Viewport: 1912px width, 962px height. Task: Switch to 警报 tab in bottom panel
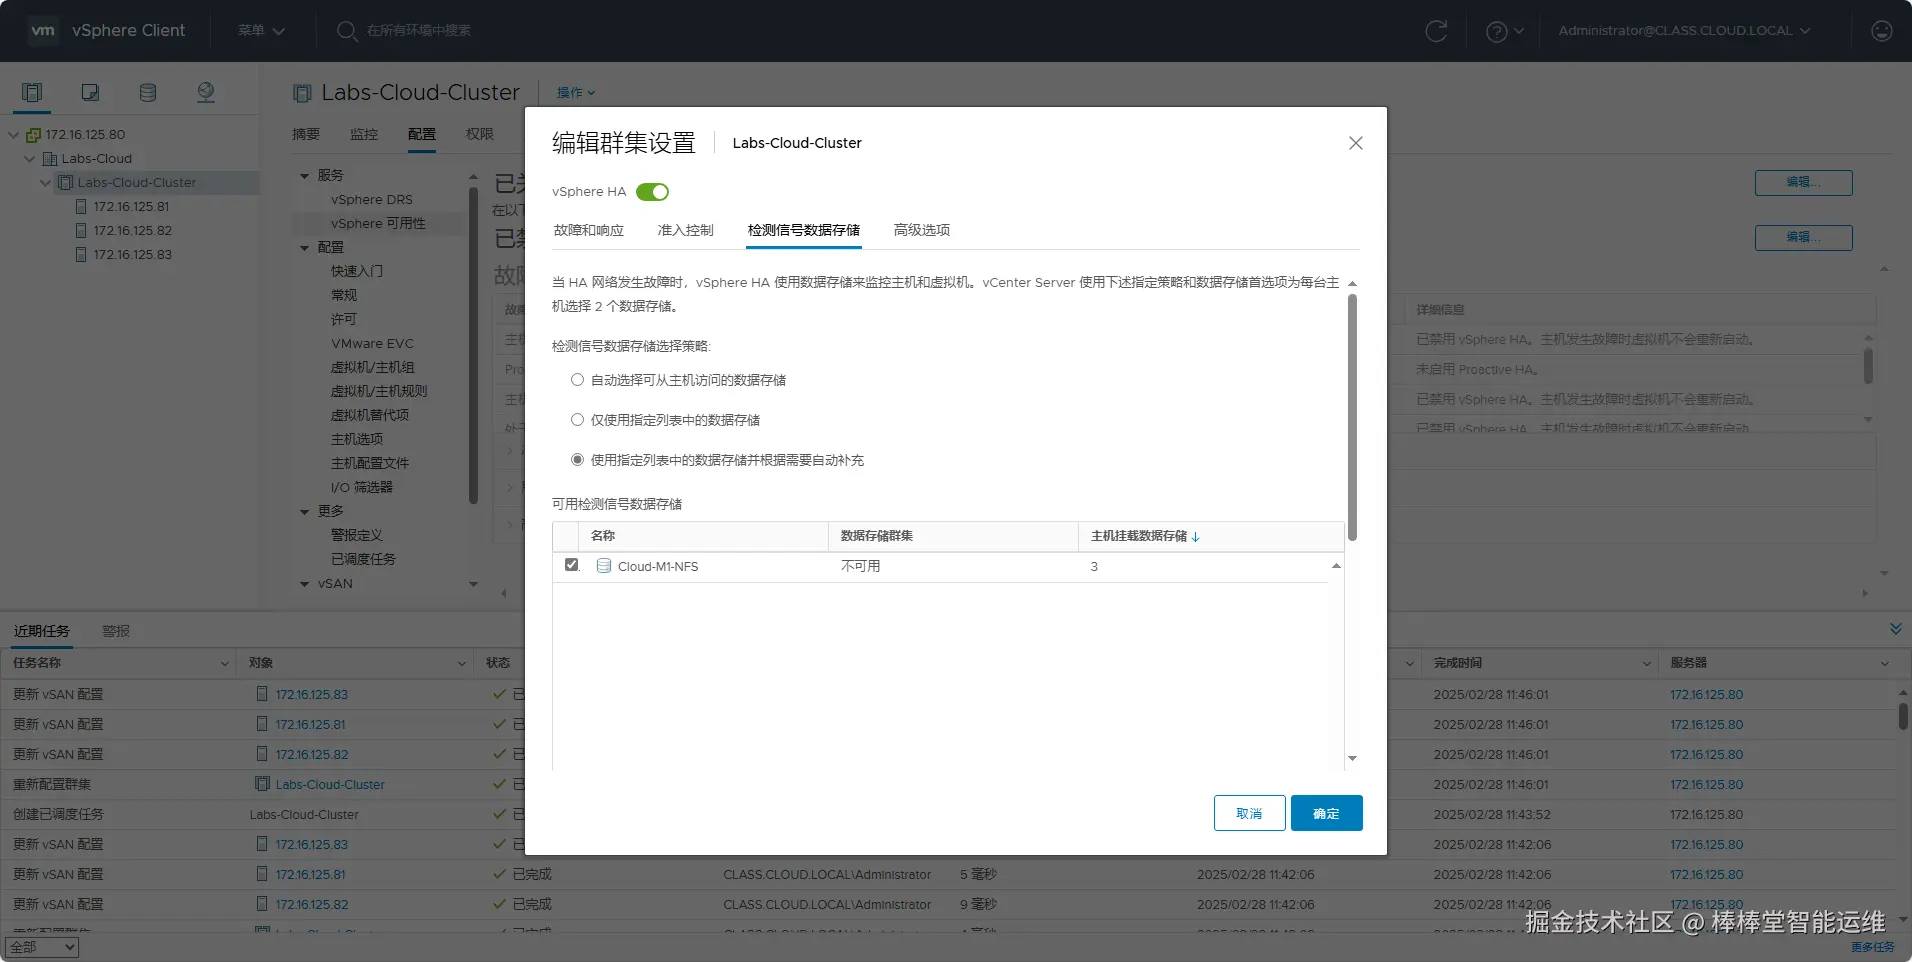(116, 631)
